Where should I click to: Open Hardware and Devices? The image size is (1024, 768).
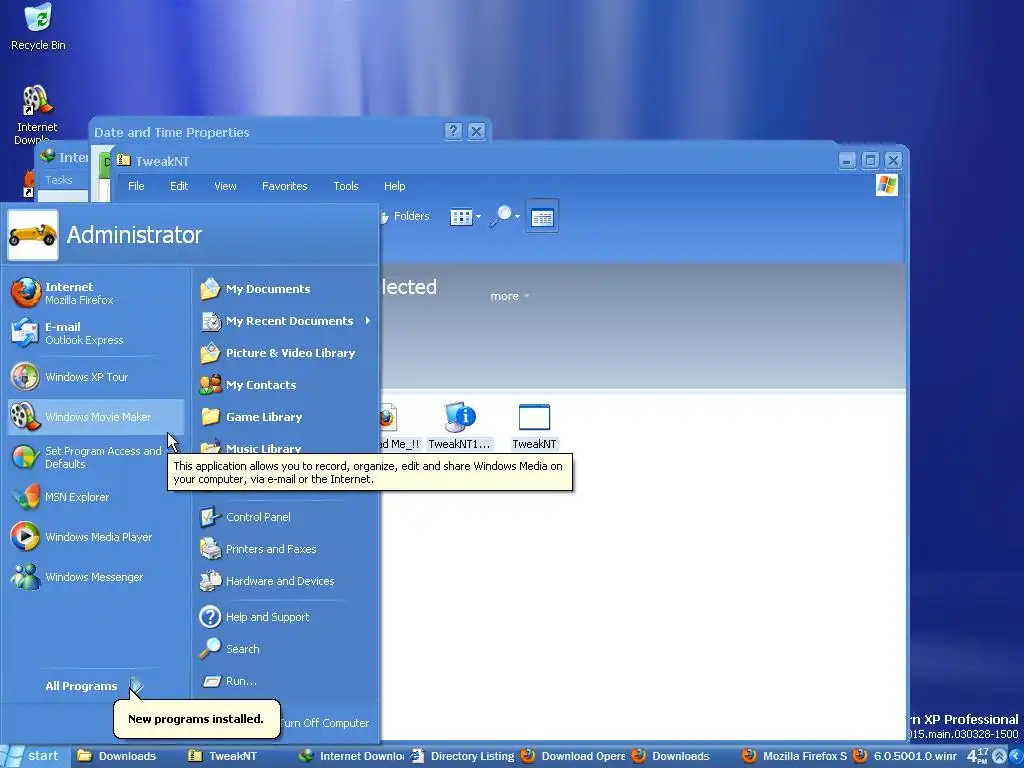(x=285, y=581)
